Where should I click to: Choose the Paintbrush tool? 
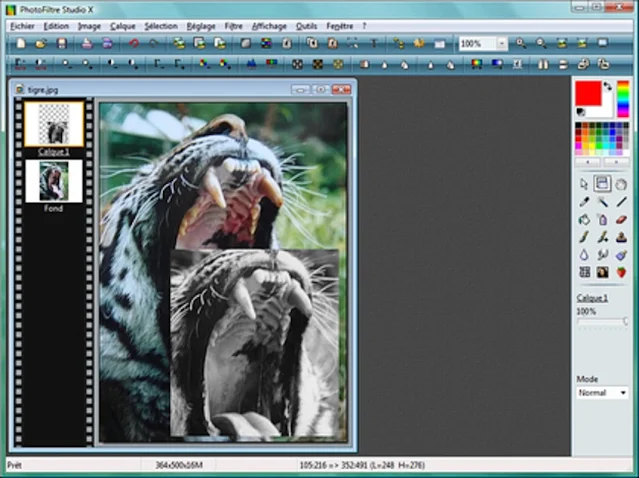(584, 237)
